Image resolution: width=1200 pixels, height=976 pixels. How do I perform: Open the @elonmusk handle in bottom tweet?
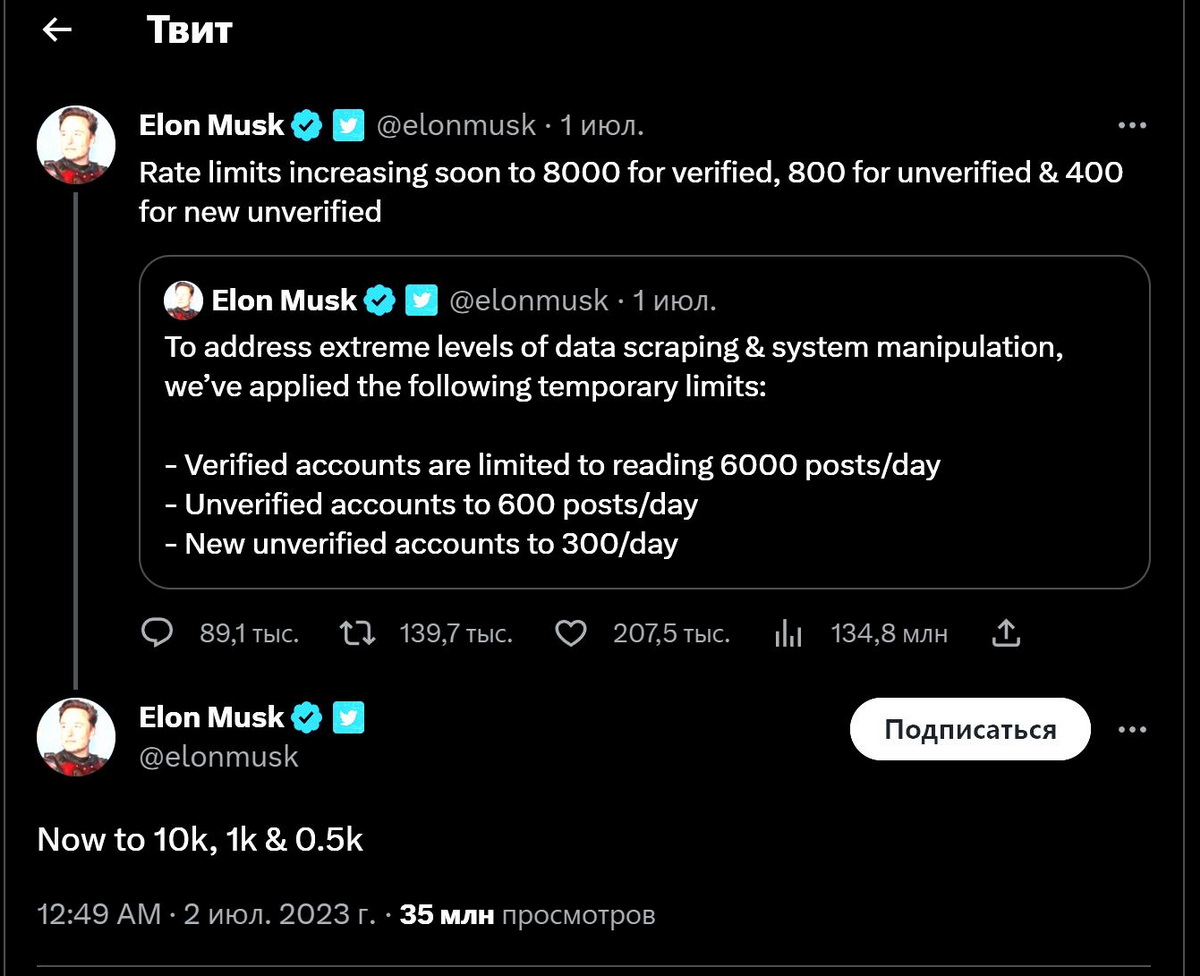pos(218,756)
